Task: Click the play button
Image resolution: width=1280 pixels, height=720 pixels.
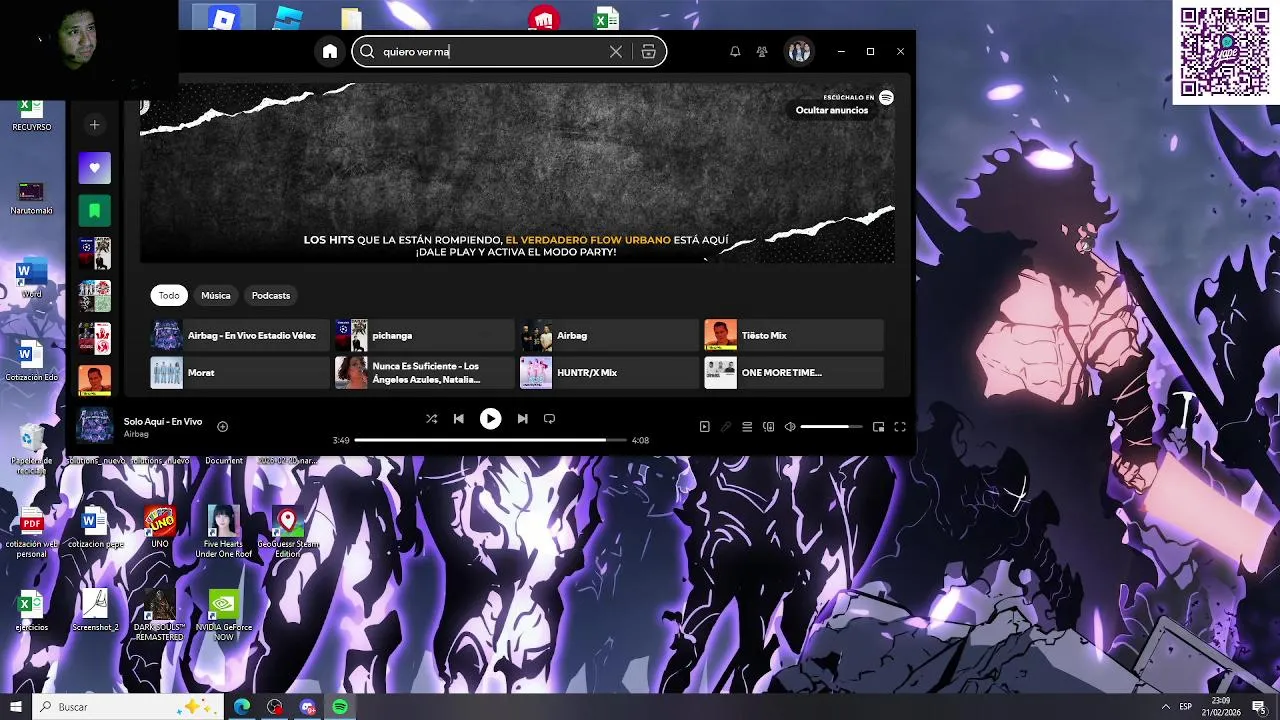Action: (490, 419)
